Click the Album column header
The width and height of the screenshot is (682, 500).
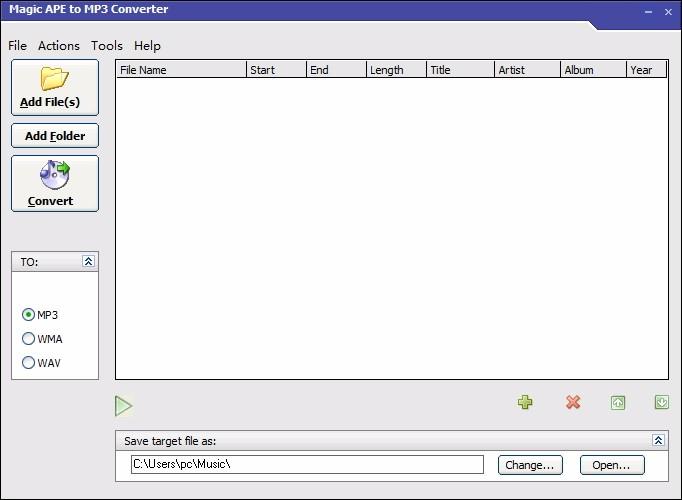(593, 70)
